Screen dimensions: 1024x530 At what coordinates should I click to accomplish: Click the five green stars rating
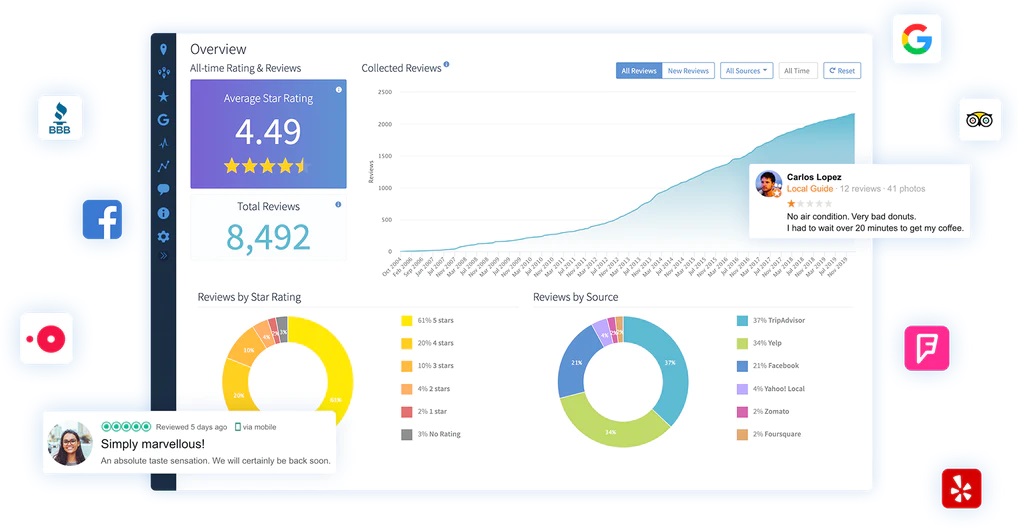point(126,427)
